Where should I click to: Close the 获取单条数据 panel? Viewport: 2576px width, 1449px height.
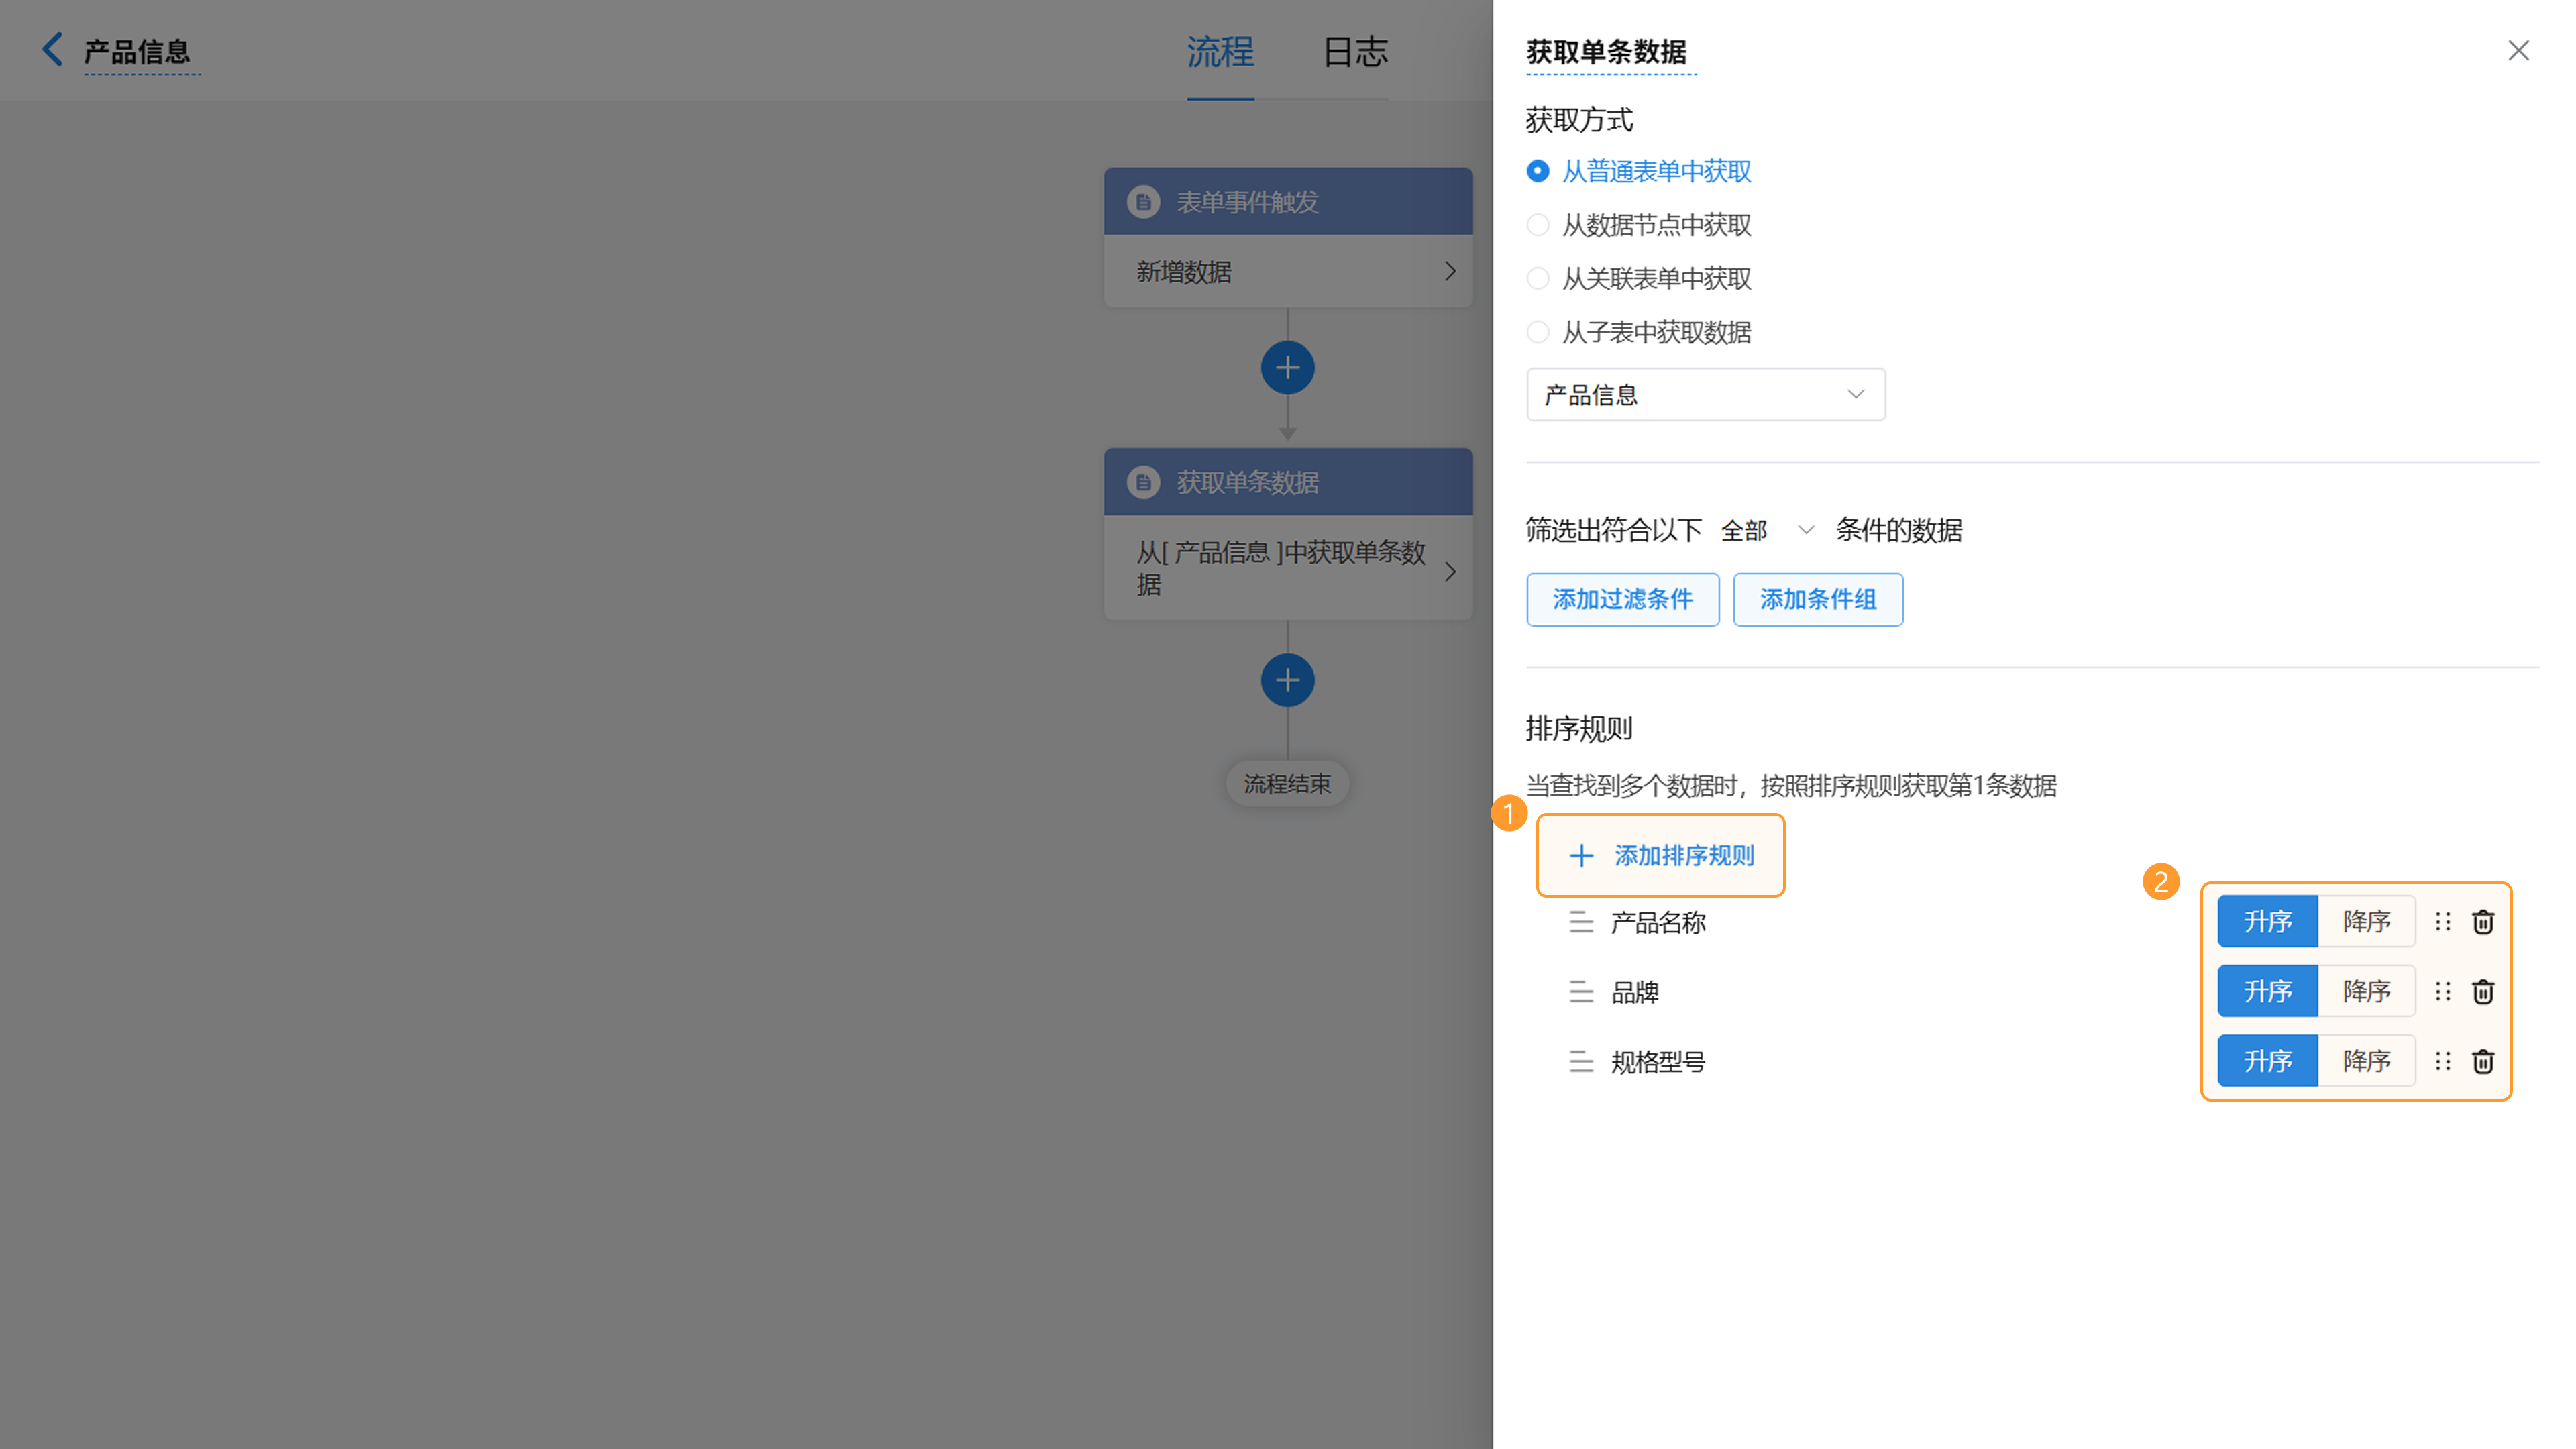[2518, 51]
